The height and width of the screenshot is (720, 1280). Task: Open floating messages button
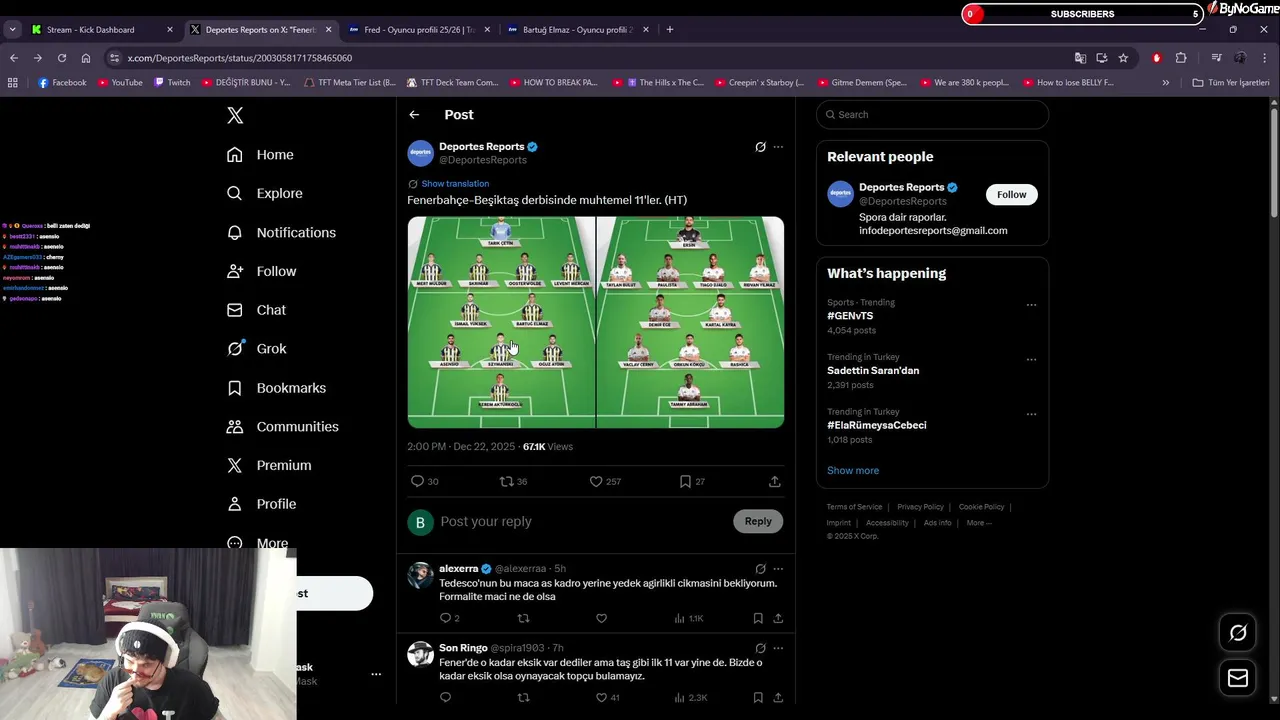tap(1238, 678)
